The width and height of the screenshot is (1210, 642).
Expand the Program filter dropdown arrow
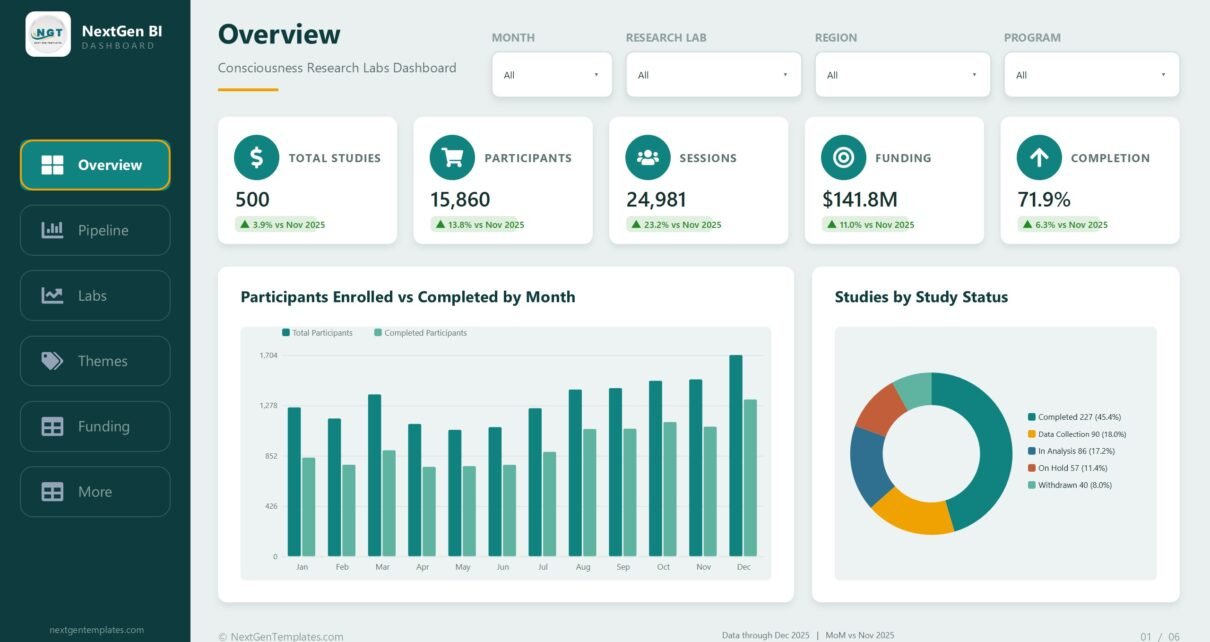tap(1163, 75)
